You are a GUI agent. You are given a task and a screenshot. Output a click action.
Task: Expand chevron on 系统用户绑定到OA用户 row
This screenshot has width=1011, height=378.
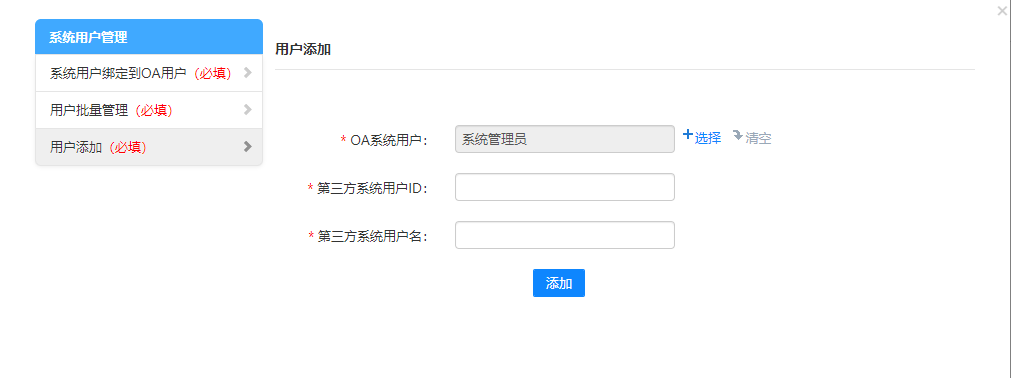point(247,73)
